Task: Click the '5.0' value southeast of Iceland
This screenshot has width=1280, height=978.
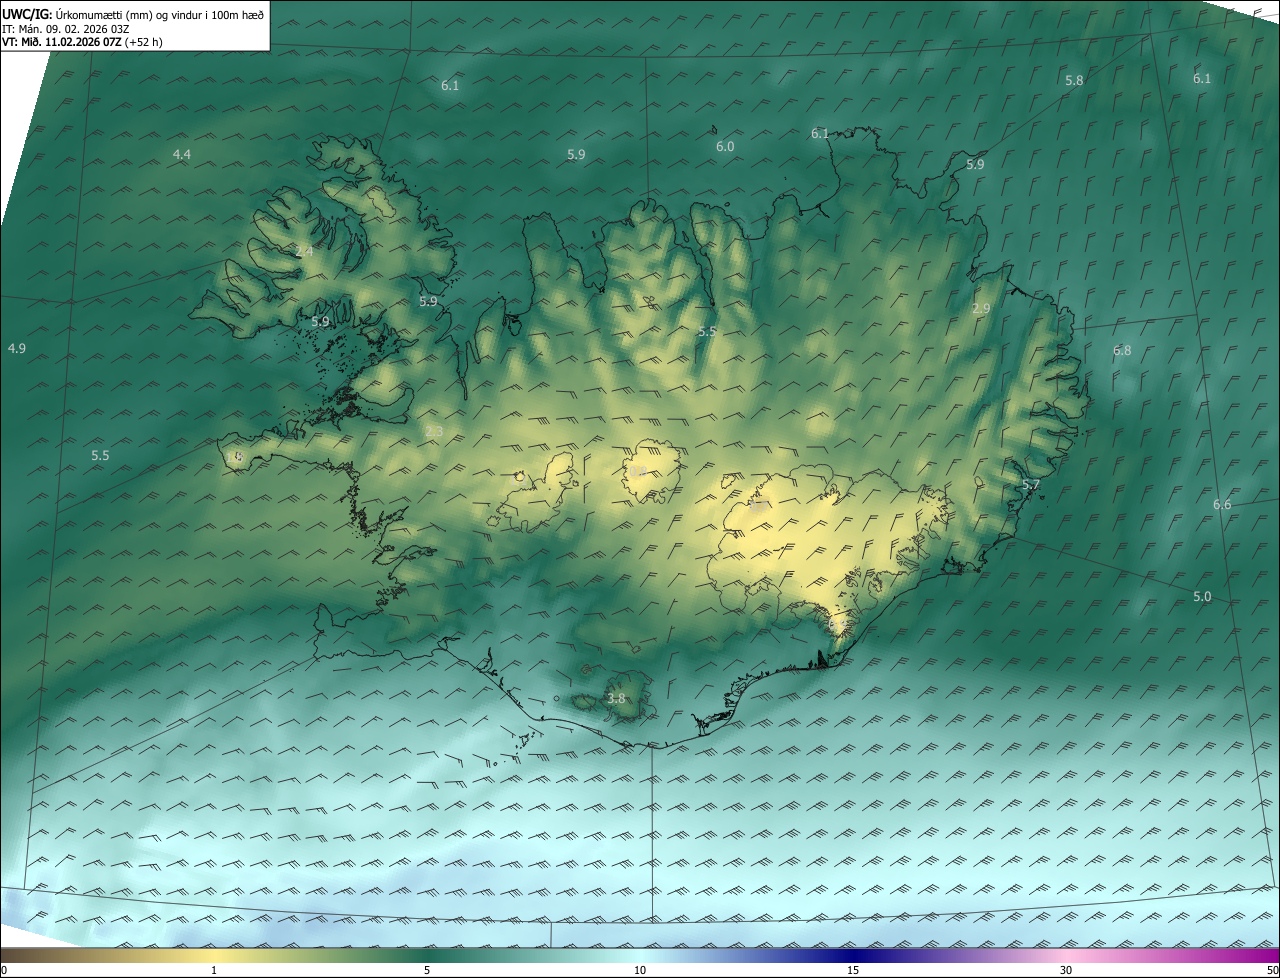Action: pos(1202,597)
